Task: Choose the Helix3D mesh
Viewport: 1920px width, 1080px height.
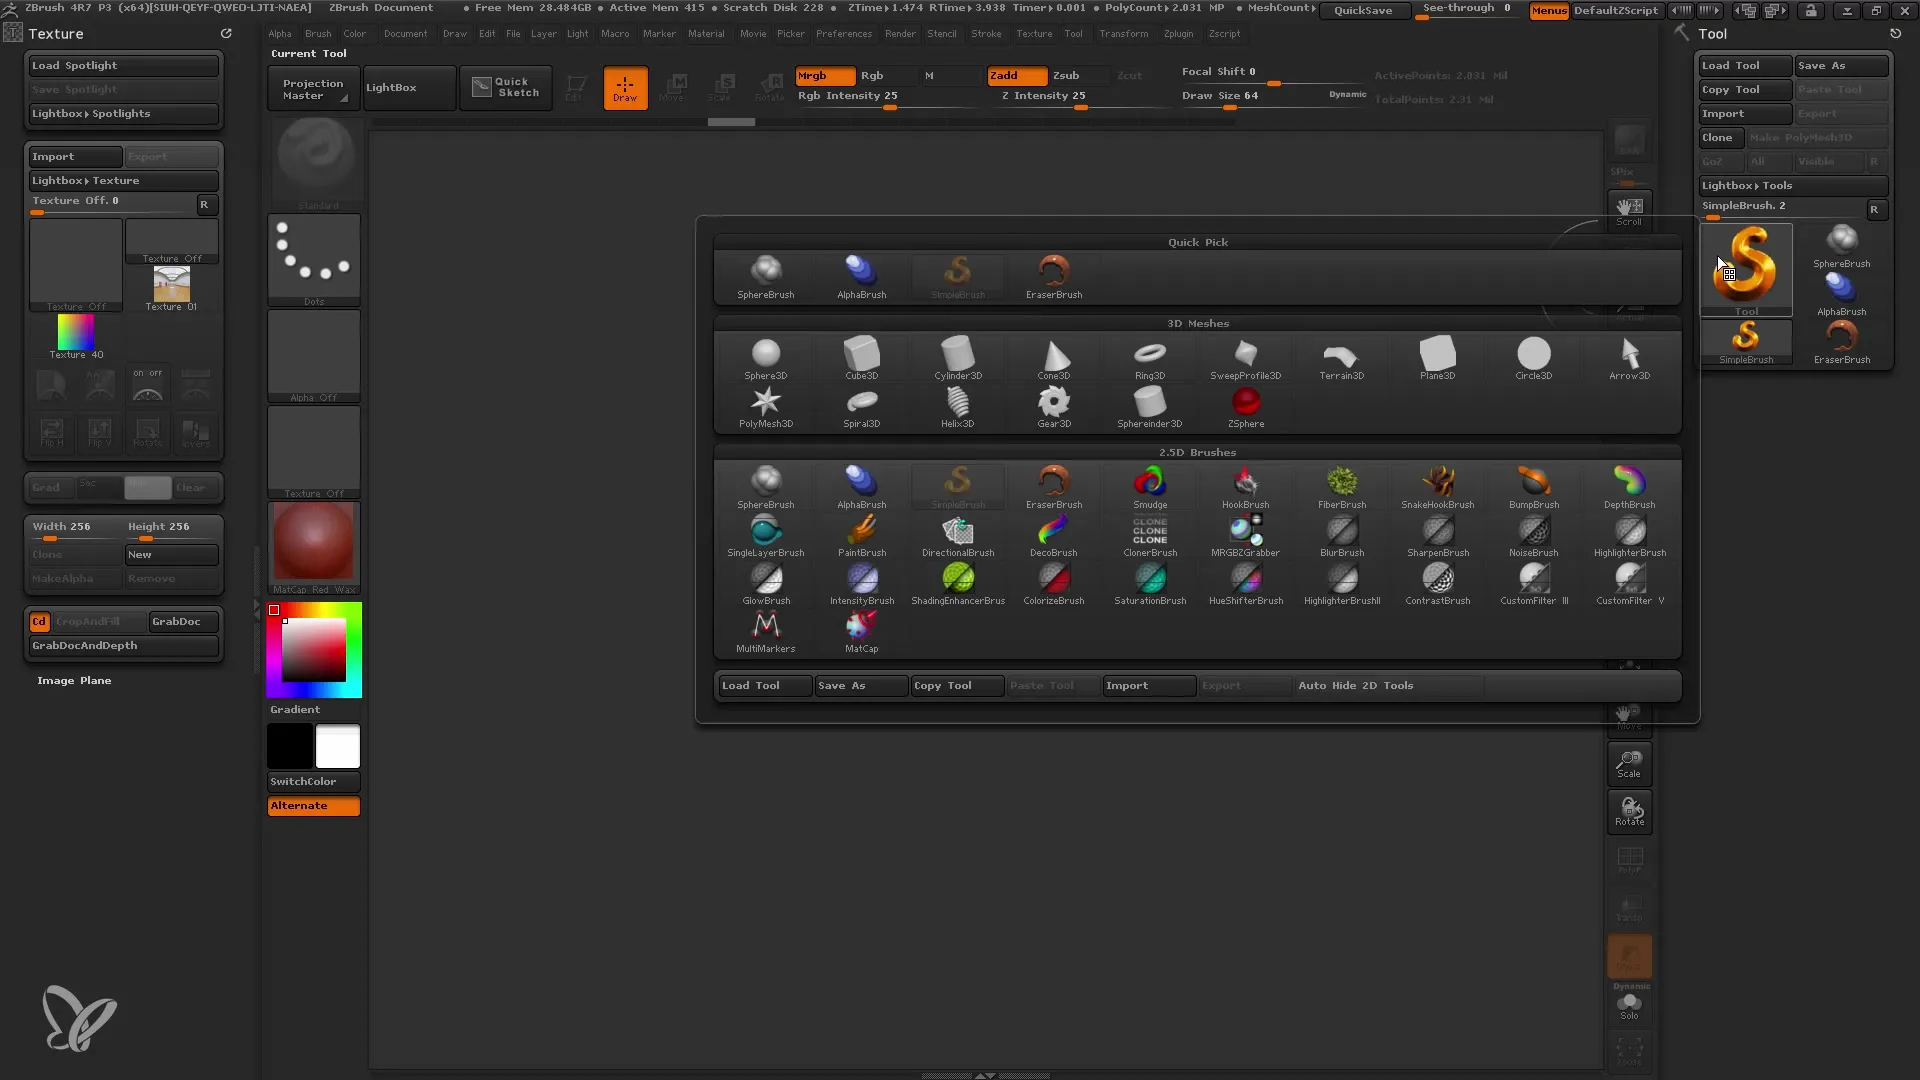Action: [957, 407]
